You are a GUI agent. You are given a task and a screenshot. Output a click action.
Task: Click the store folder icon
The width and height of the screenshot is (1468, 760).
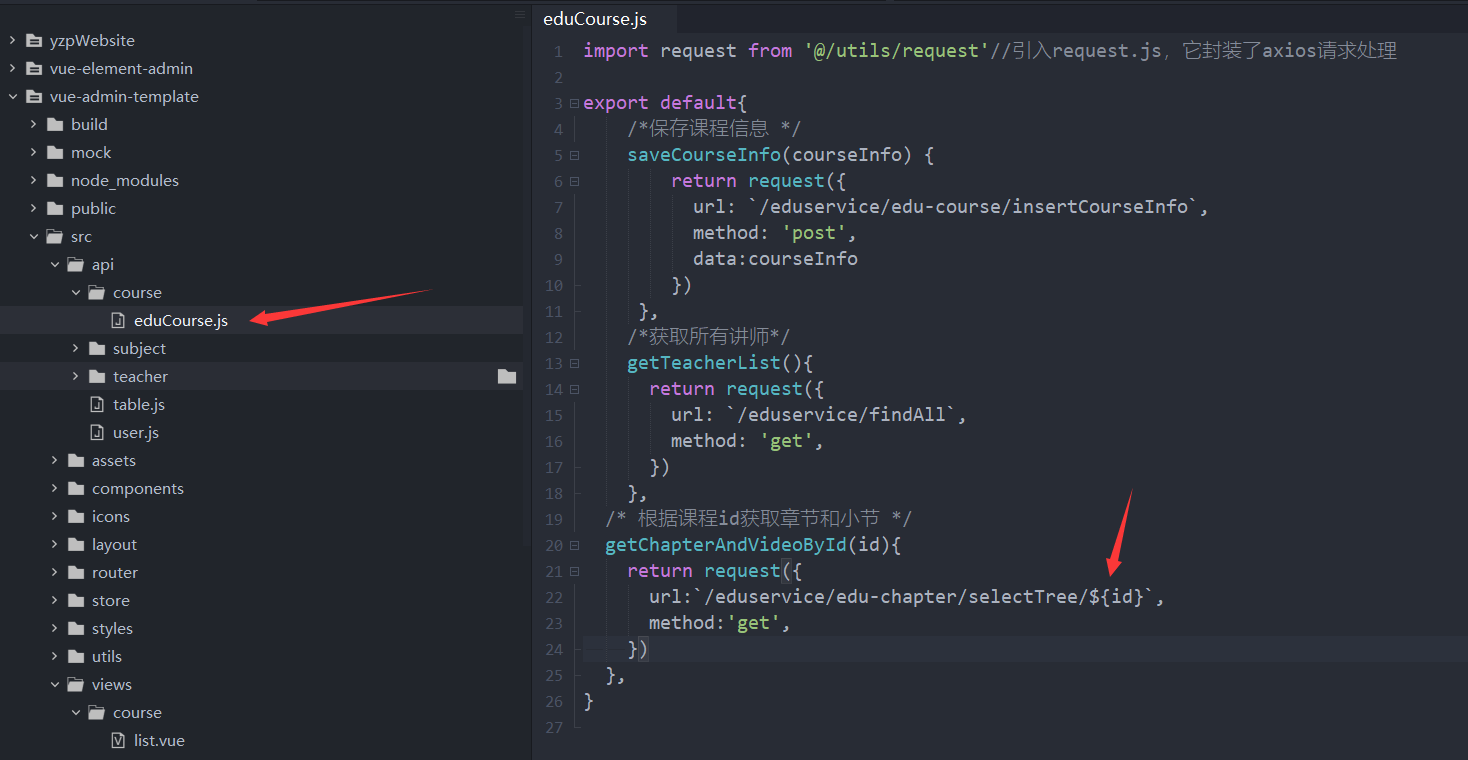76,601
